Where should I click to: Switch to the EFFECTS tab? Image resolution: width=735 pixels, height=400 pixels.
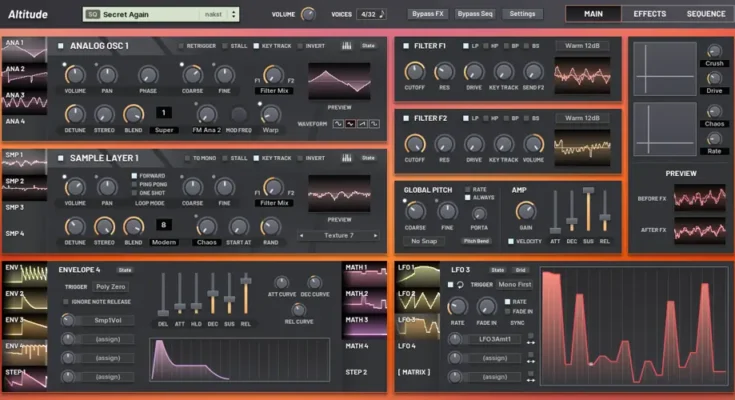coord(650,14)
